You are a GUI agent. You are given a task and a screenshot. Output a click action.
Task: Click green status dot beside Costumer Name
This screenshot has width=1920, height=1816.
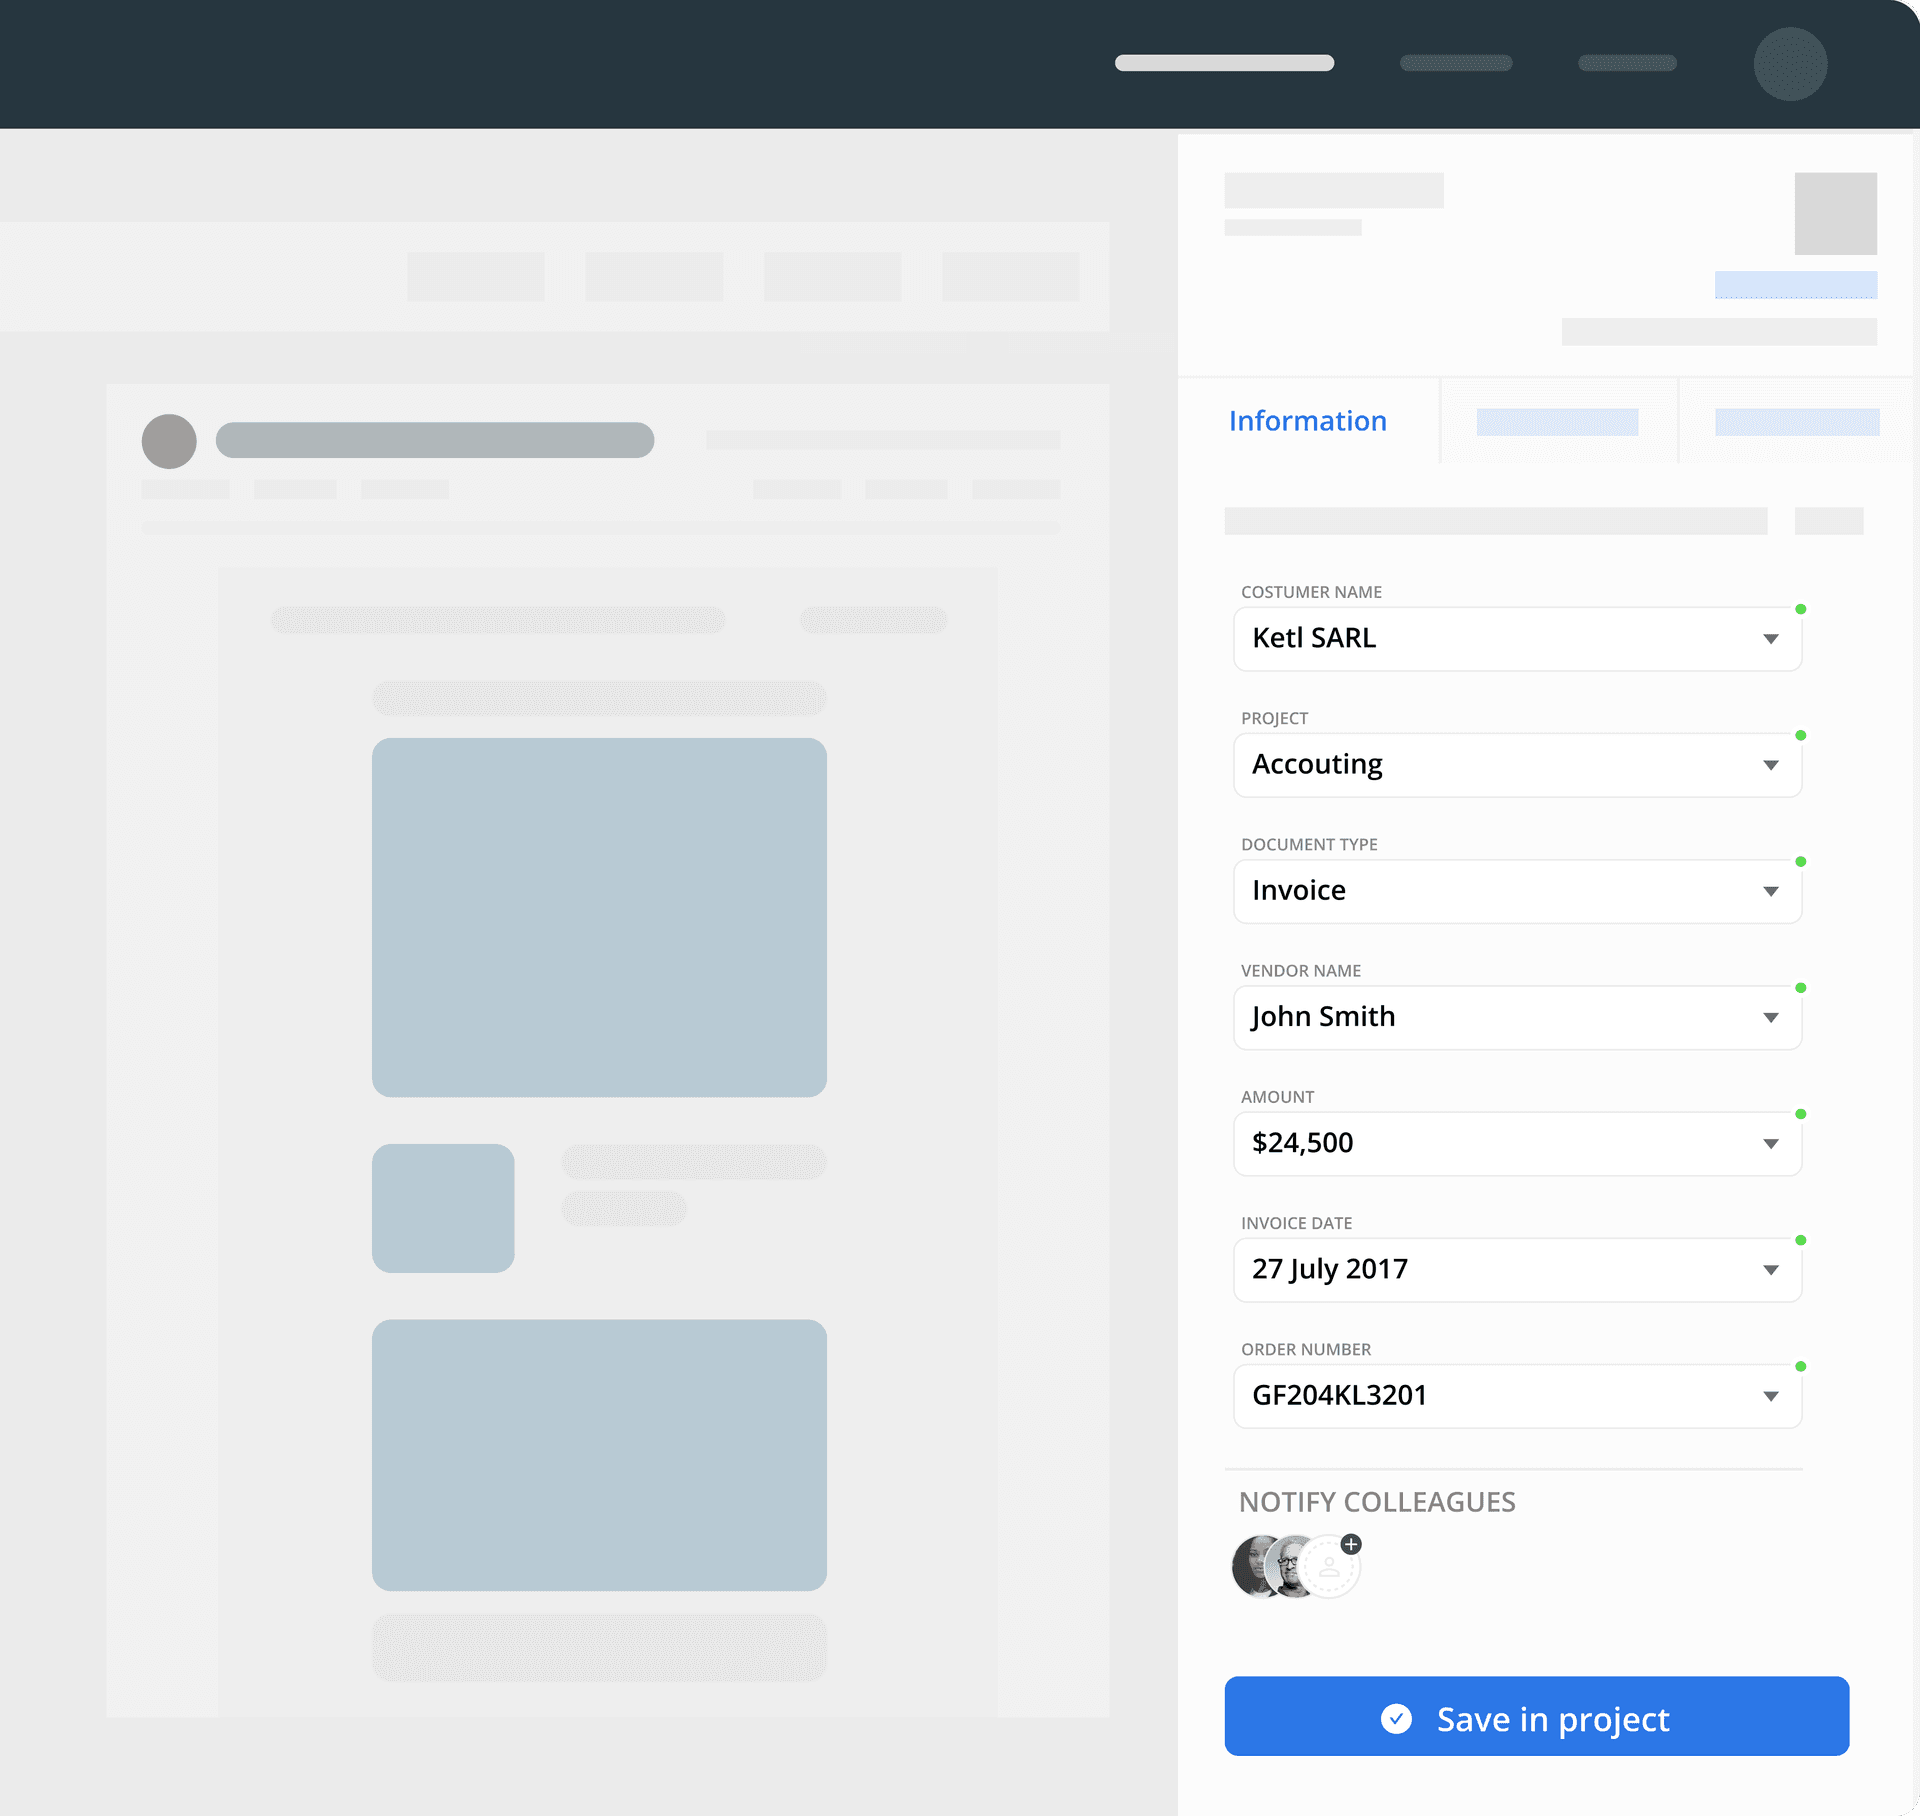[1800, 609]
